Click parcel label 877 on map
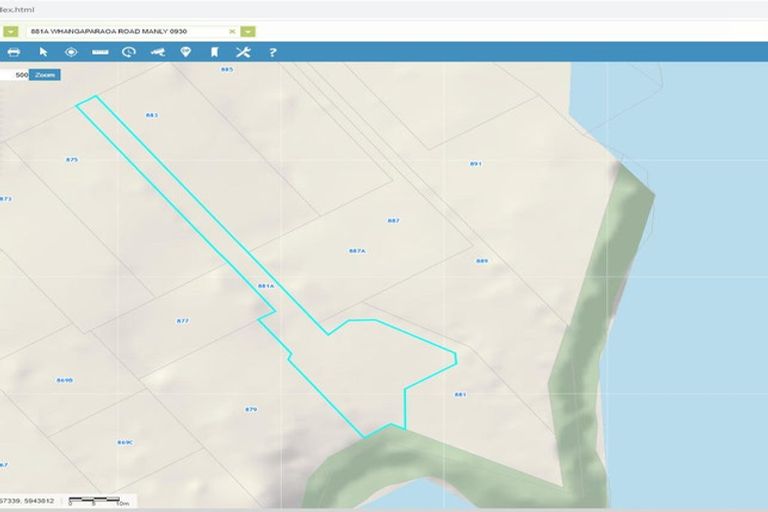 pos(182,321)
